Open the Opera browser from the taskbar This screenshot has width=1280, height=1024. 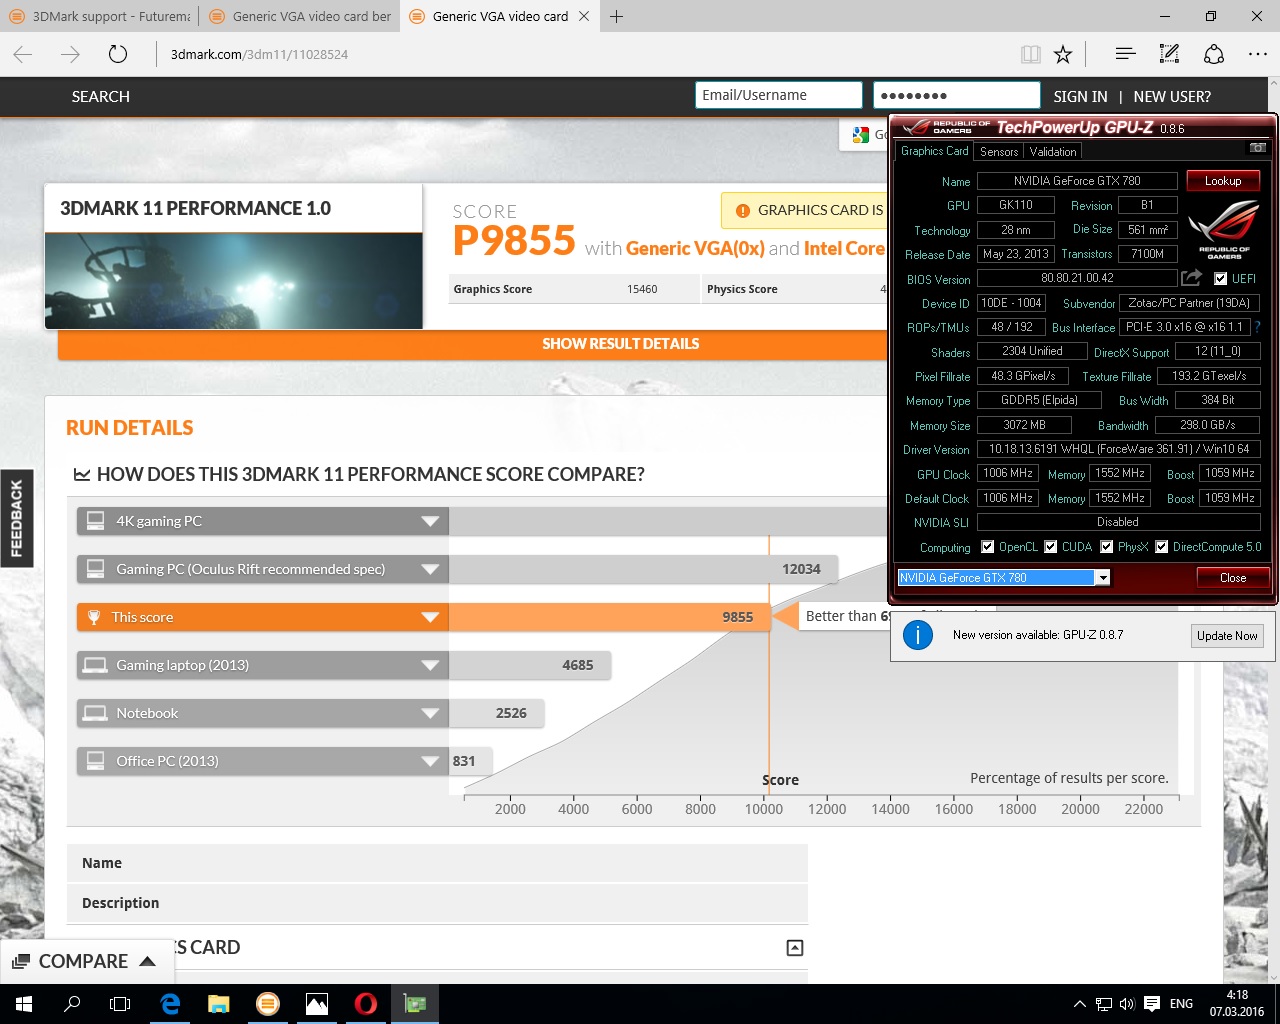point(366,1004)
